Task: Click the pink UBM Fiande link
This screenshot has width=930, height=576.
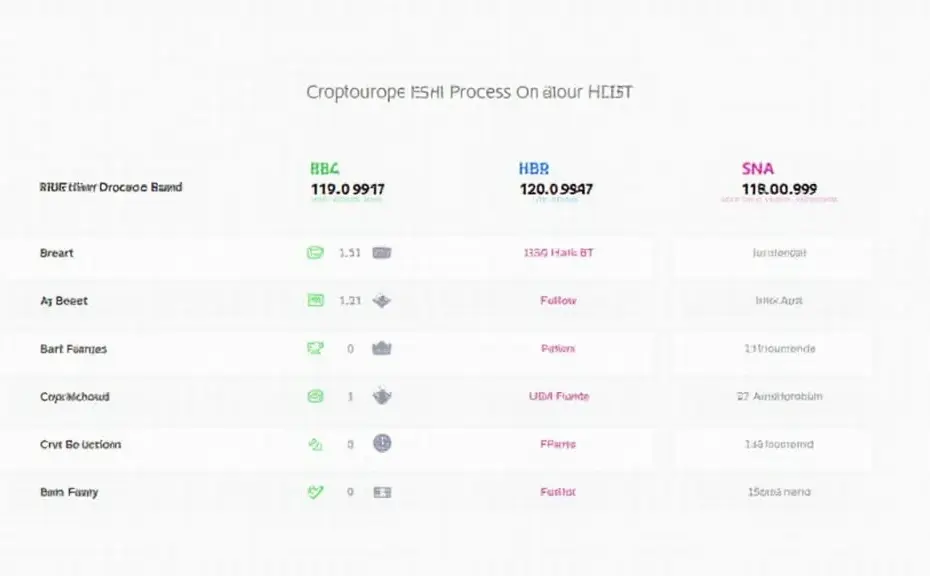Action: [559, 396]
